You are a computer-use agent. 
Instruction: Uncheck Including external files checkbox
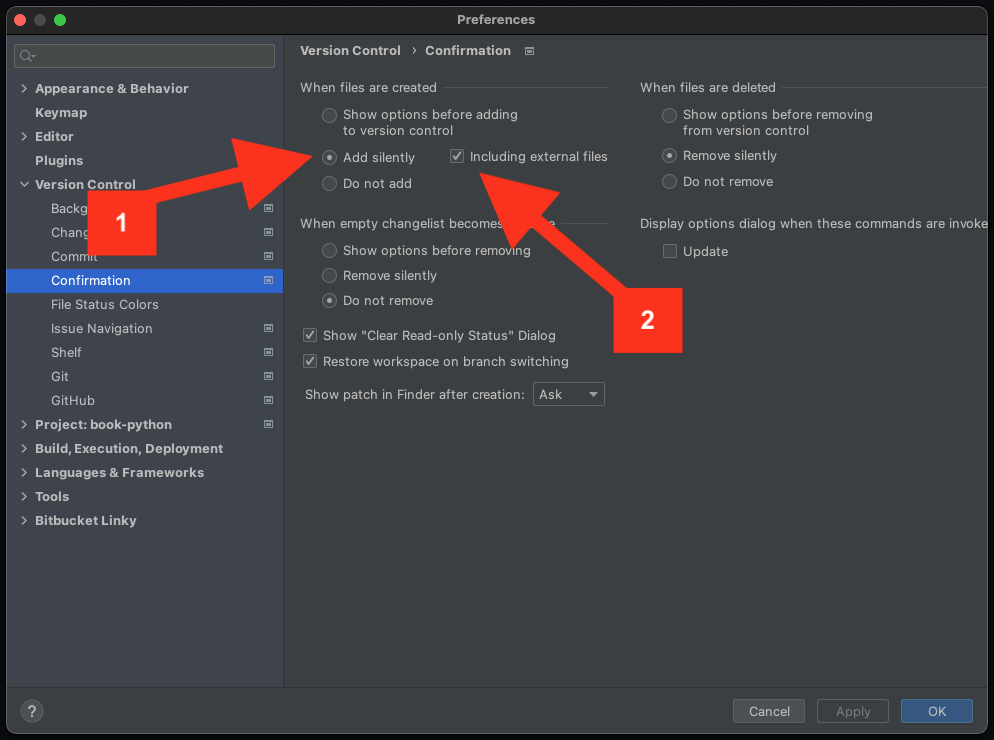(x=457, y=157)
